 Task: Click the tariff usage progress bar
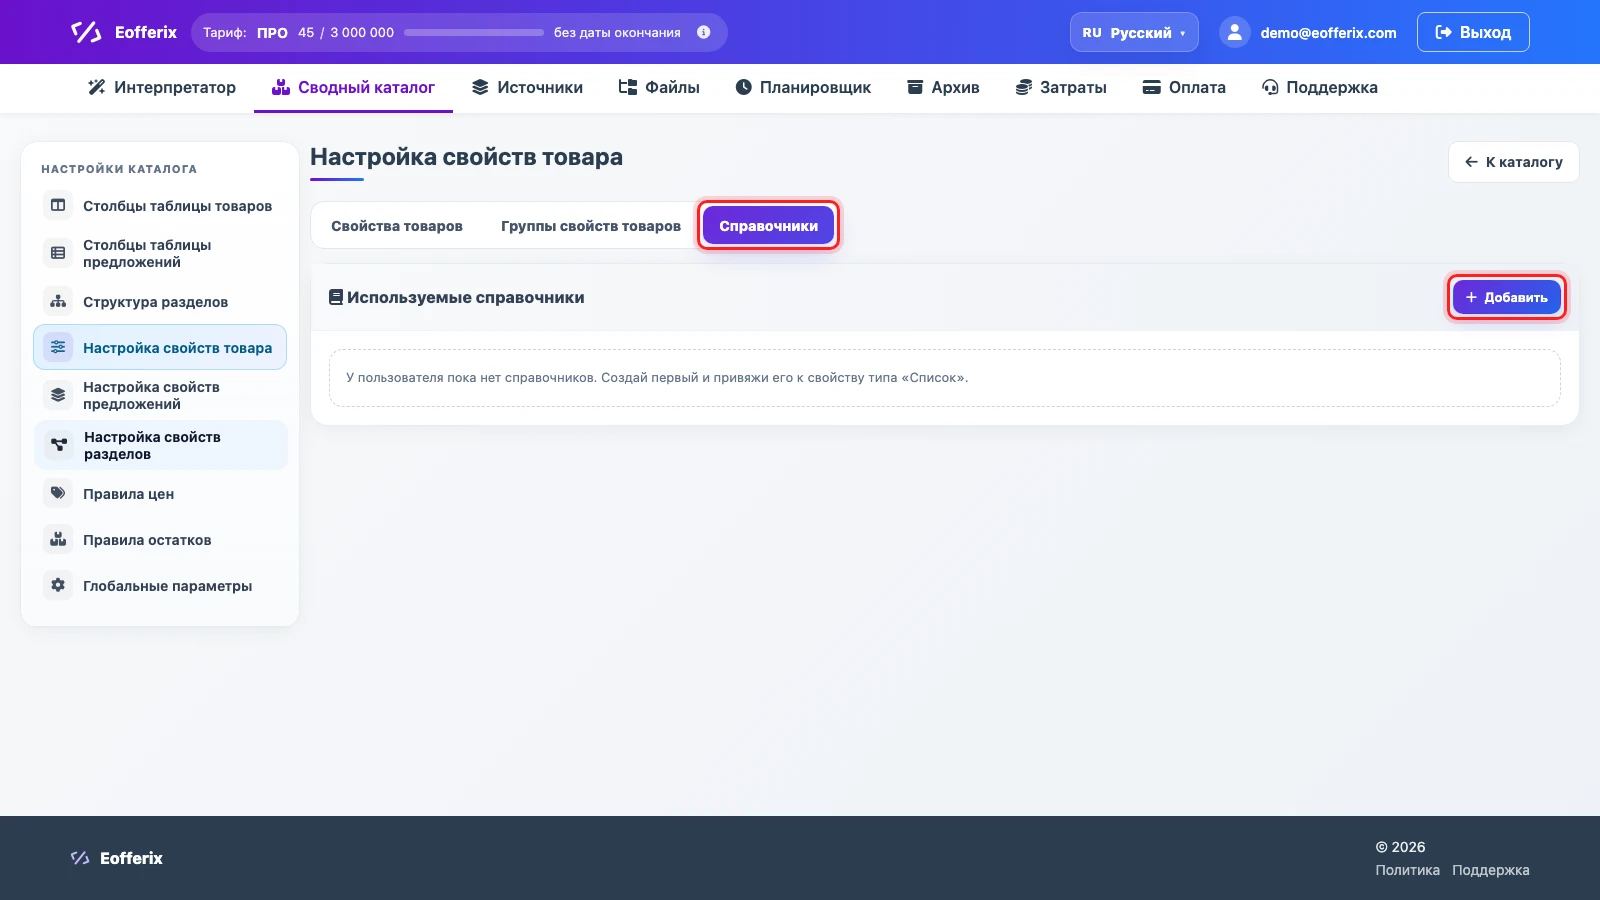coord(474,32)
